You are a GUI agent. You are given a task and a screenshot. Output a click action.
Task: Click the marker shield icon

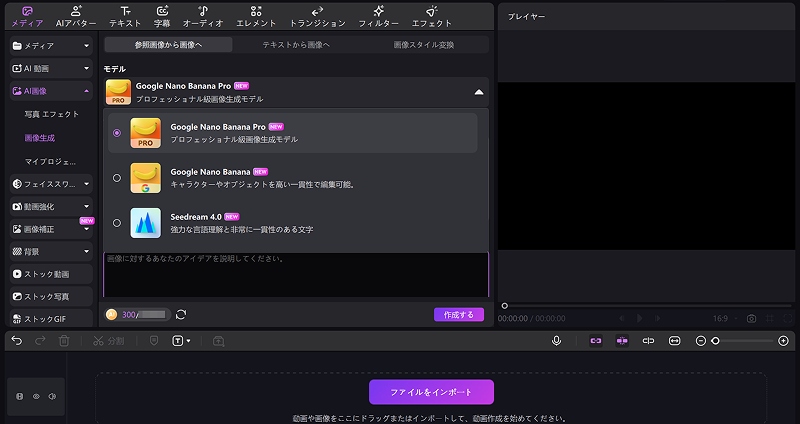[x=154, y=341]
